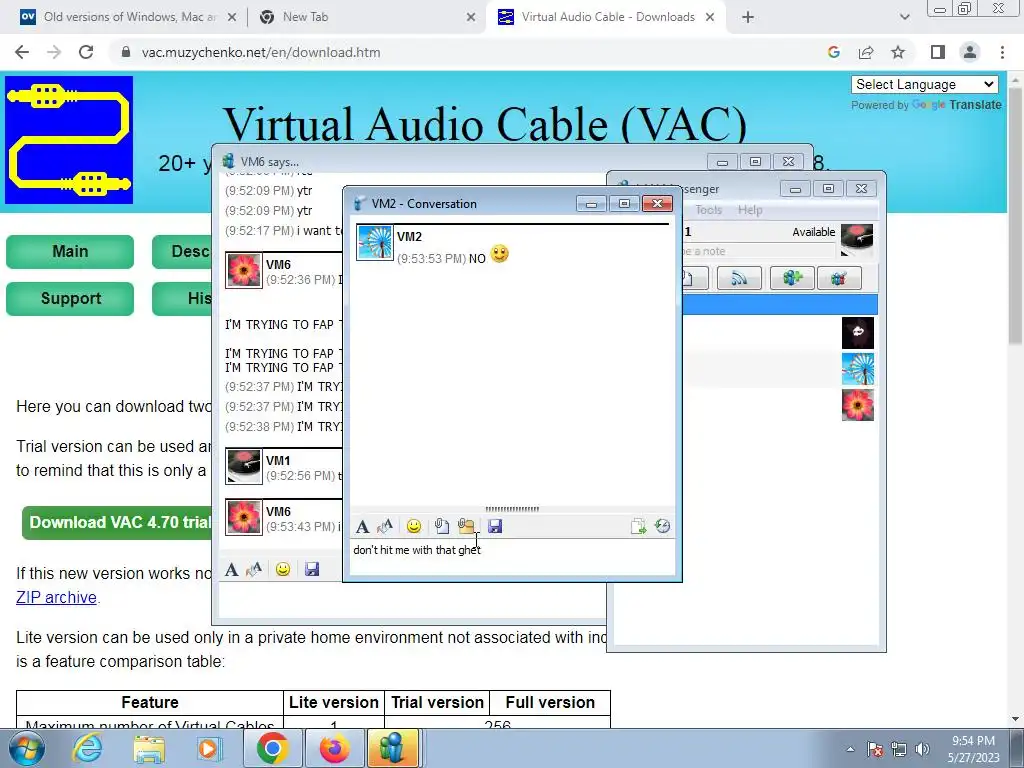Select dark avatar contact in Messenger list
The height and width of the screenshot is (768, 1024).
pyautogui.click(x=857, y=332)
